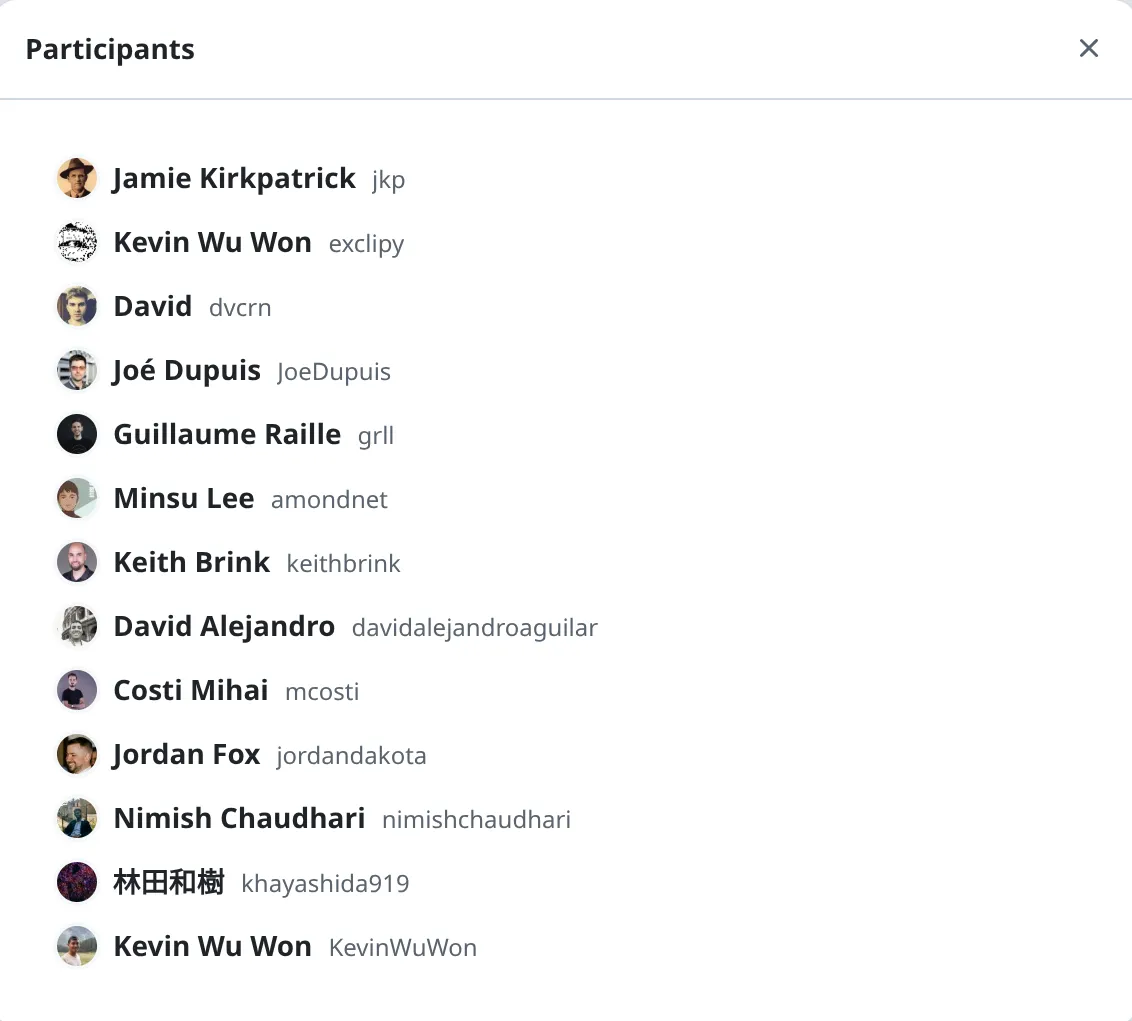Viewport: 1132px width, 1021px height.
Task: Click the username KevinWuWon
Action: click(403, 947)
